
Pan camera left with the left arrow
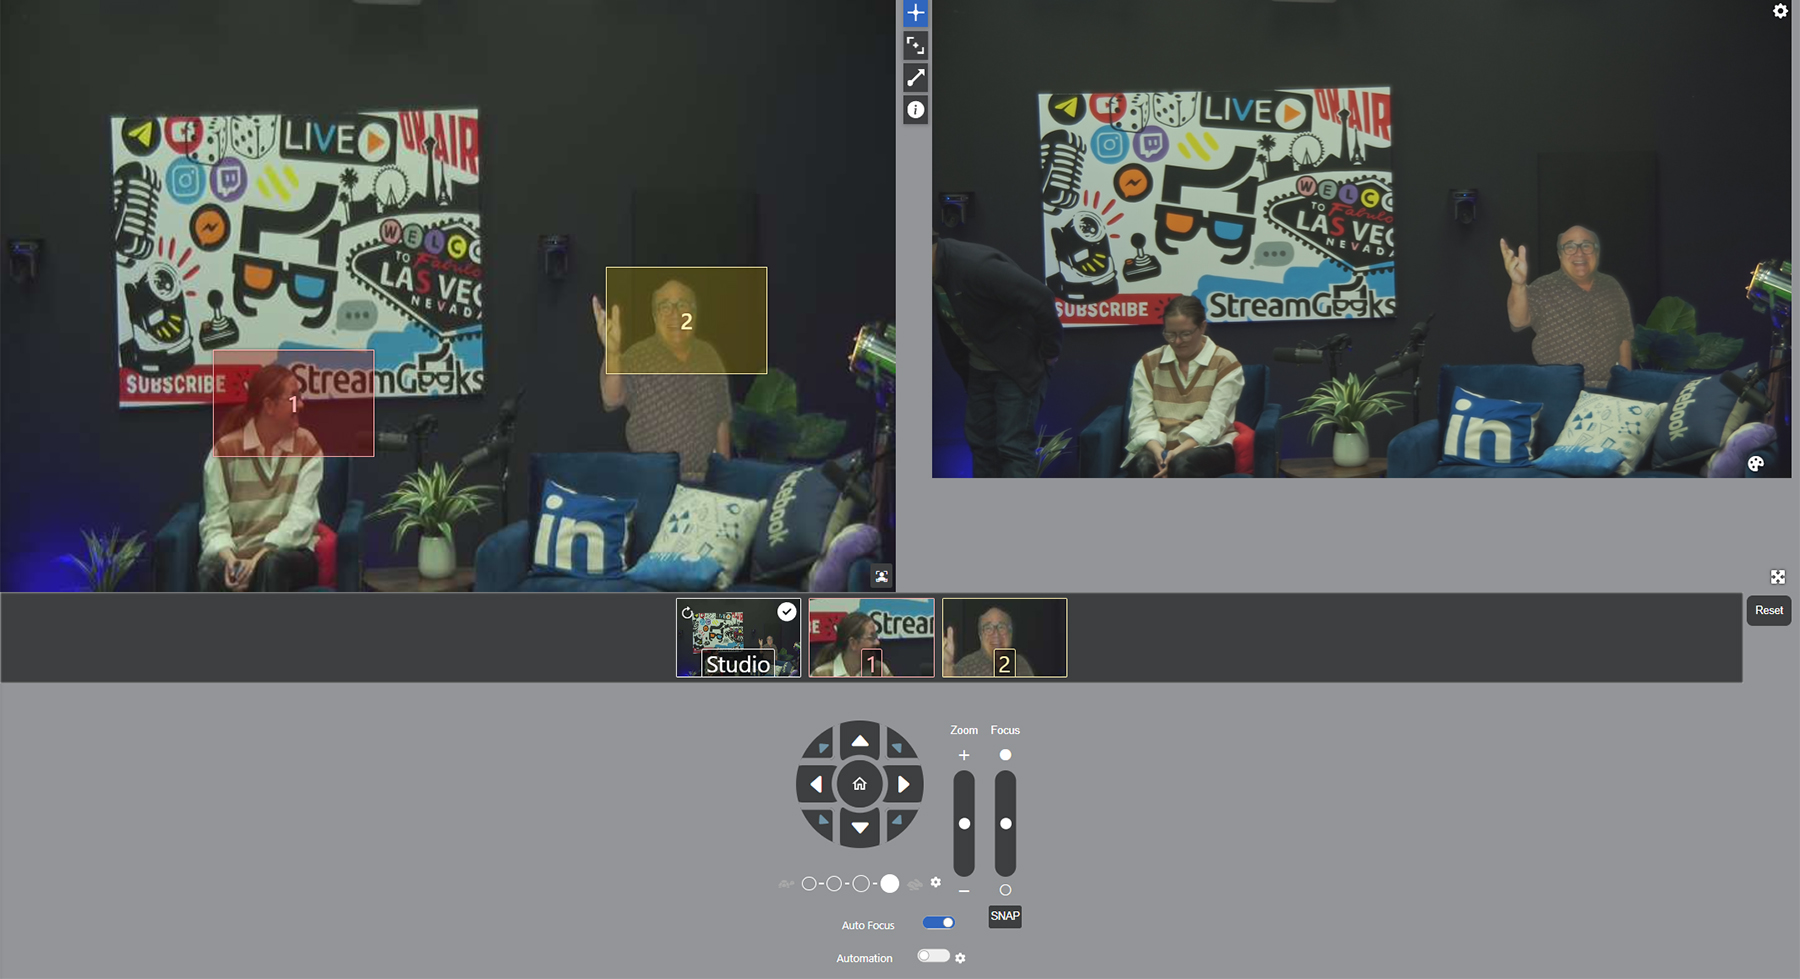[816, 784]
